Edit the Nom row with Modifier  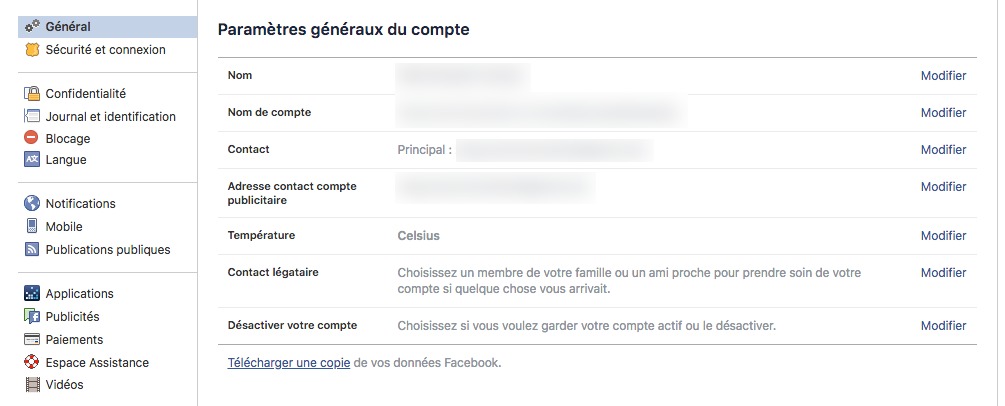[x=943, y=76]
